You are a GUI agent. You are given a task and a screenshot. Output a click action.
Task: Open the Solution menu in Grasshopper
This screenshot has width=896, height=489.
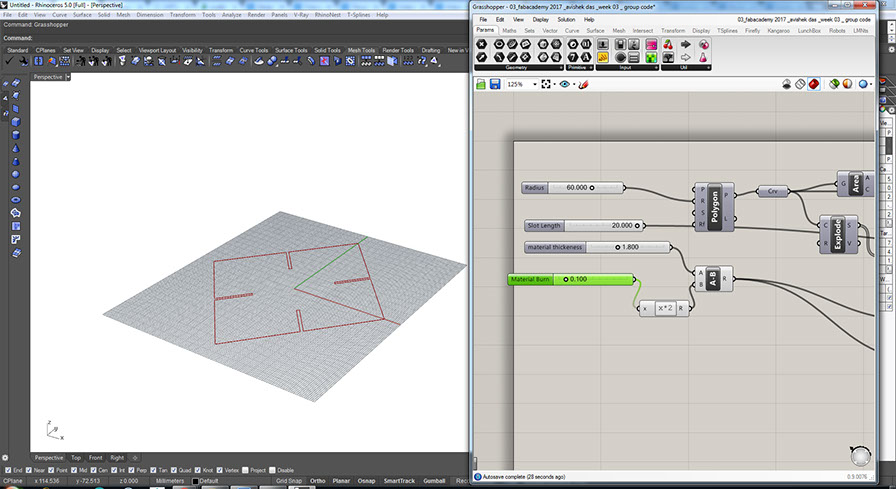click(x=566, y=19)
